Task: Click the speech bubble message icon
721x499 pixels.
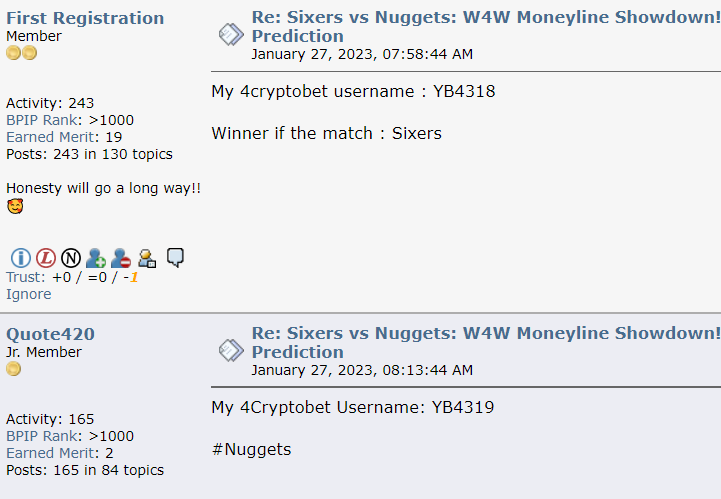Action: click(x=175, y=257)
